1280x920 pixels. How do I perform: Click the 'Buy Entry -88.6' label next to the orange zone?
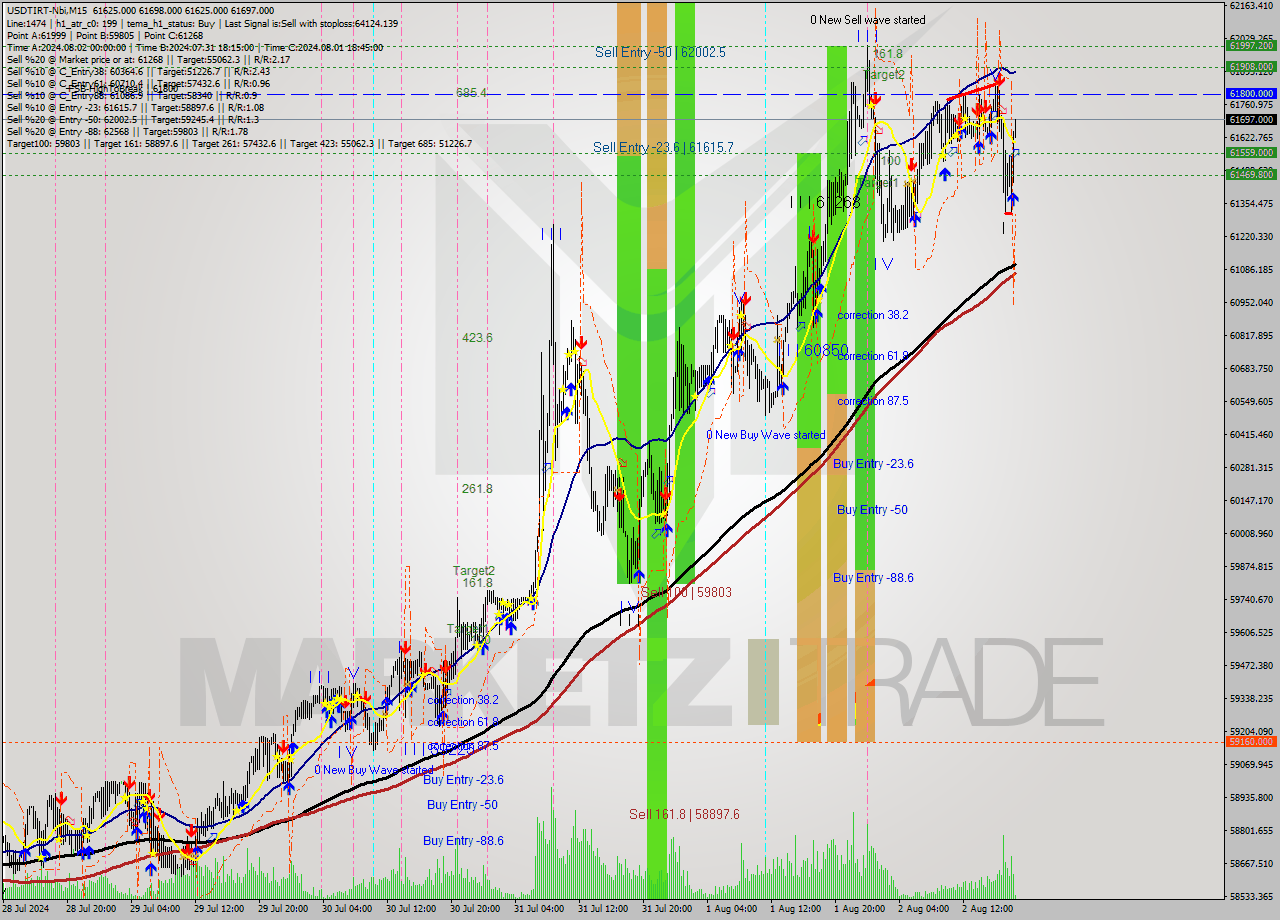coord(873,578)
